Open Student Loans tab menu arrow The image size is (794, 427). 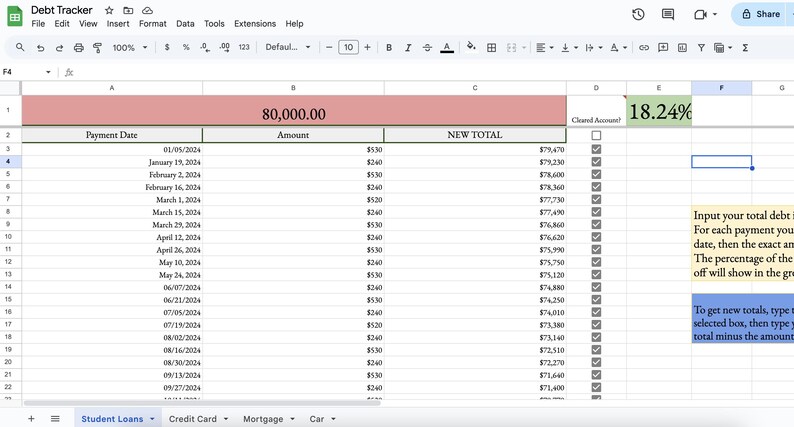152,419
